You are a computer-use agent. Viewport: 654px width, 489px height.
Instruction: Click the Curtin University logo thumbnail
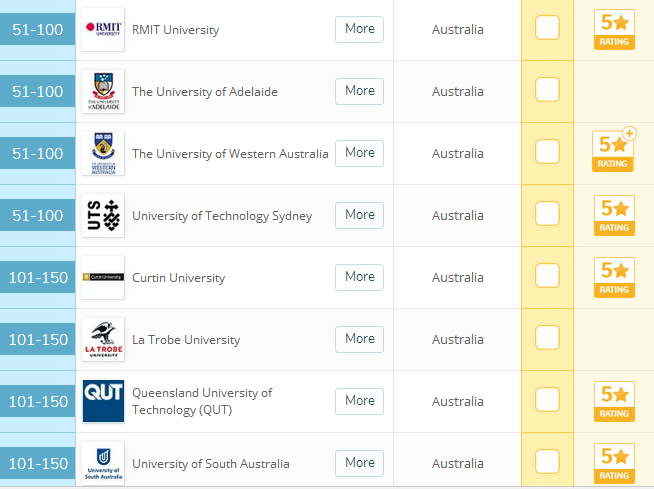point(103,277)
